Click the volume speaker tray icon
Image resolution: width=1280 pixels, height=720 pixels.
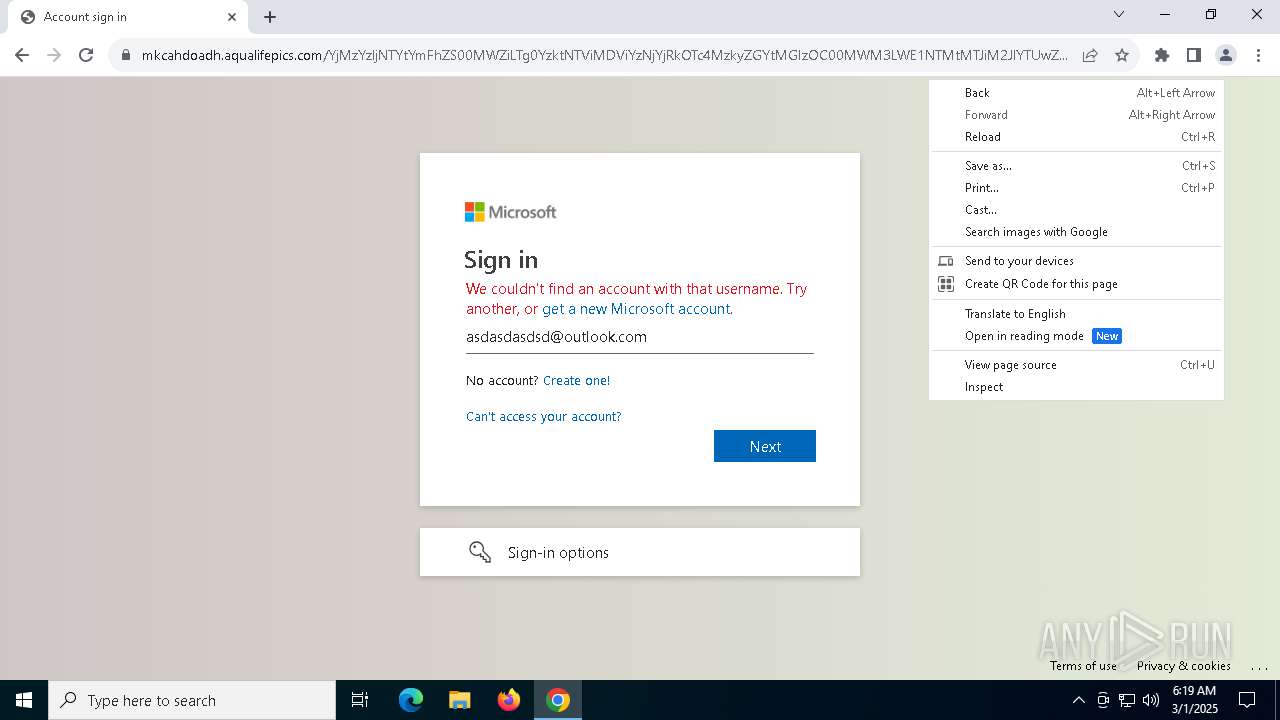1151,700
